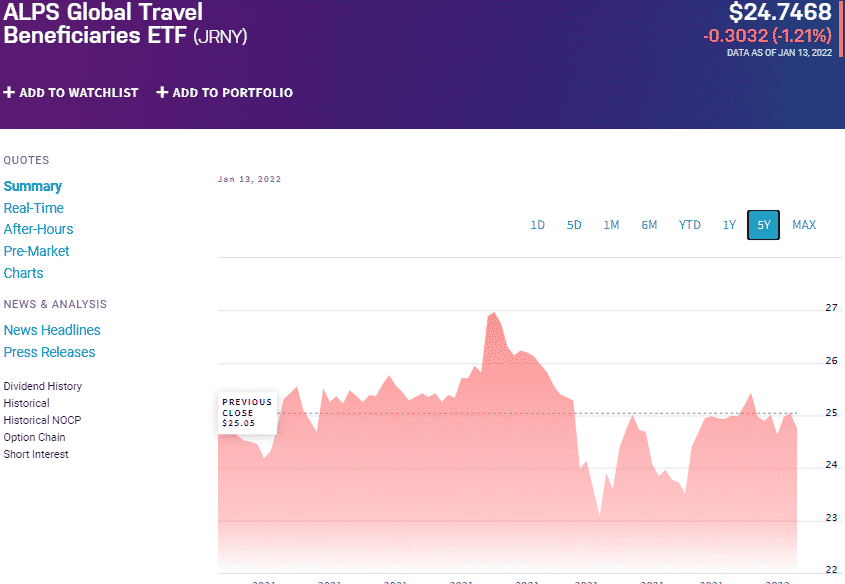The width and height of the screenshot is (845, 584).
Task: Select the MAX chart range
Action: pyautogui.click(x=804, y=225)
